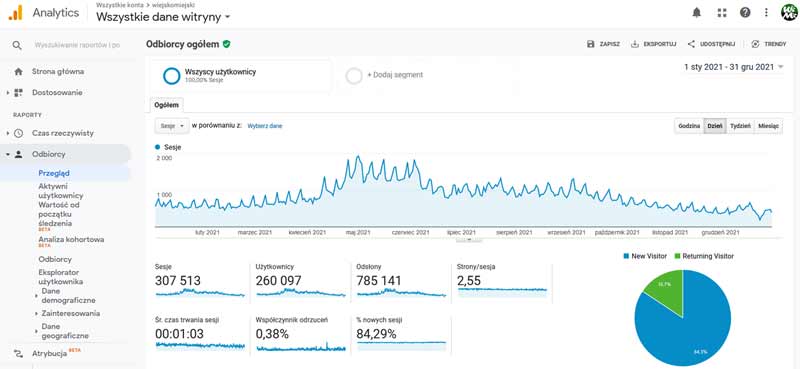Click the blue Sesje chart legend dot

[158, 147]
